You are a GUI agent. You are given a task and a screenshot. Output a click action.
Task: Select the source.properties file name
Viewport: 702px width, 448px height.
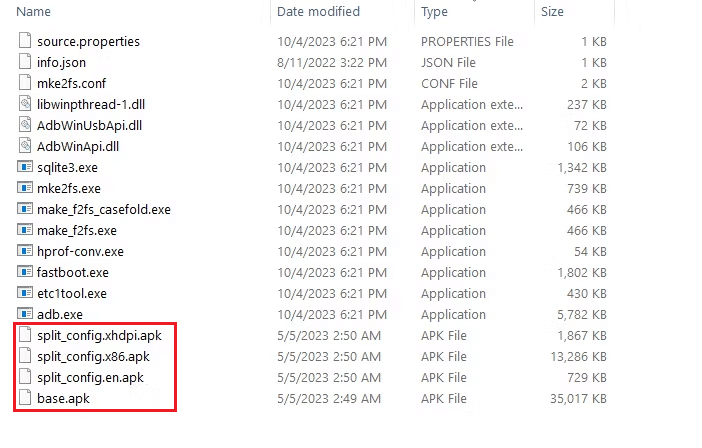[x=88, y=41]
